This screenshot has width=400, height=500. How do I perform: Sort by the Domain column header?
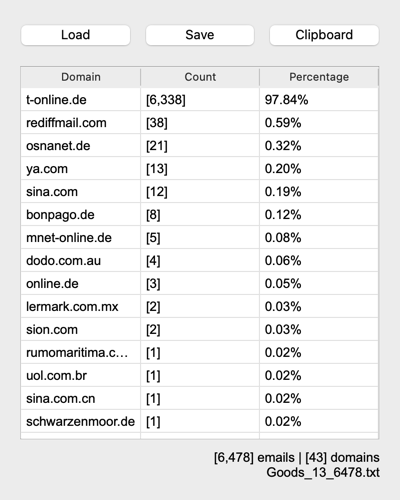(x=81, y=77)
